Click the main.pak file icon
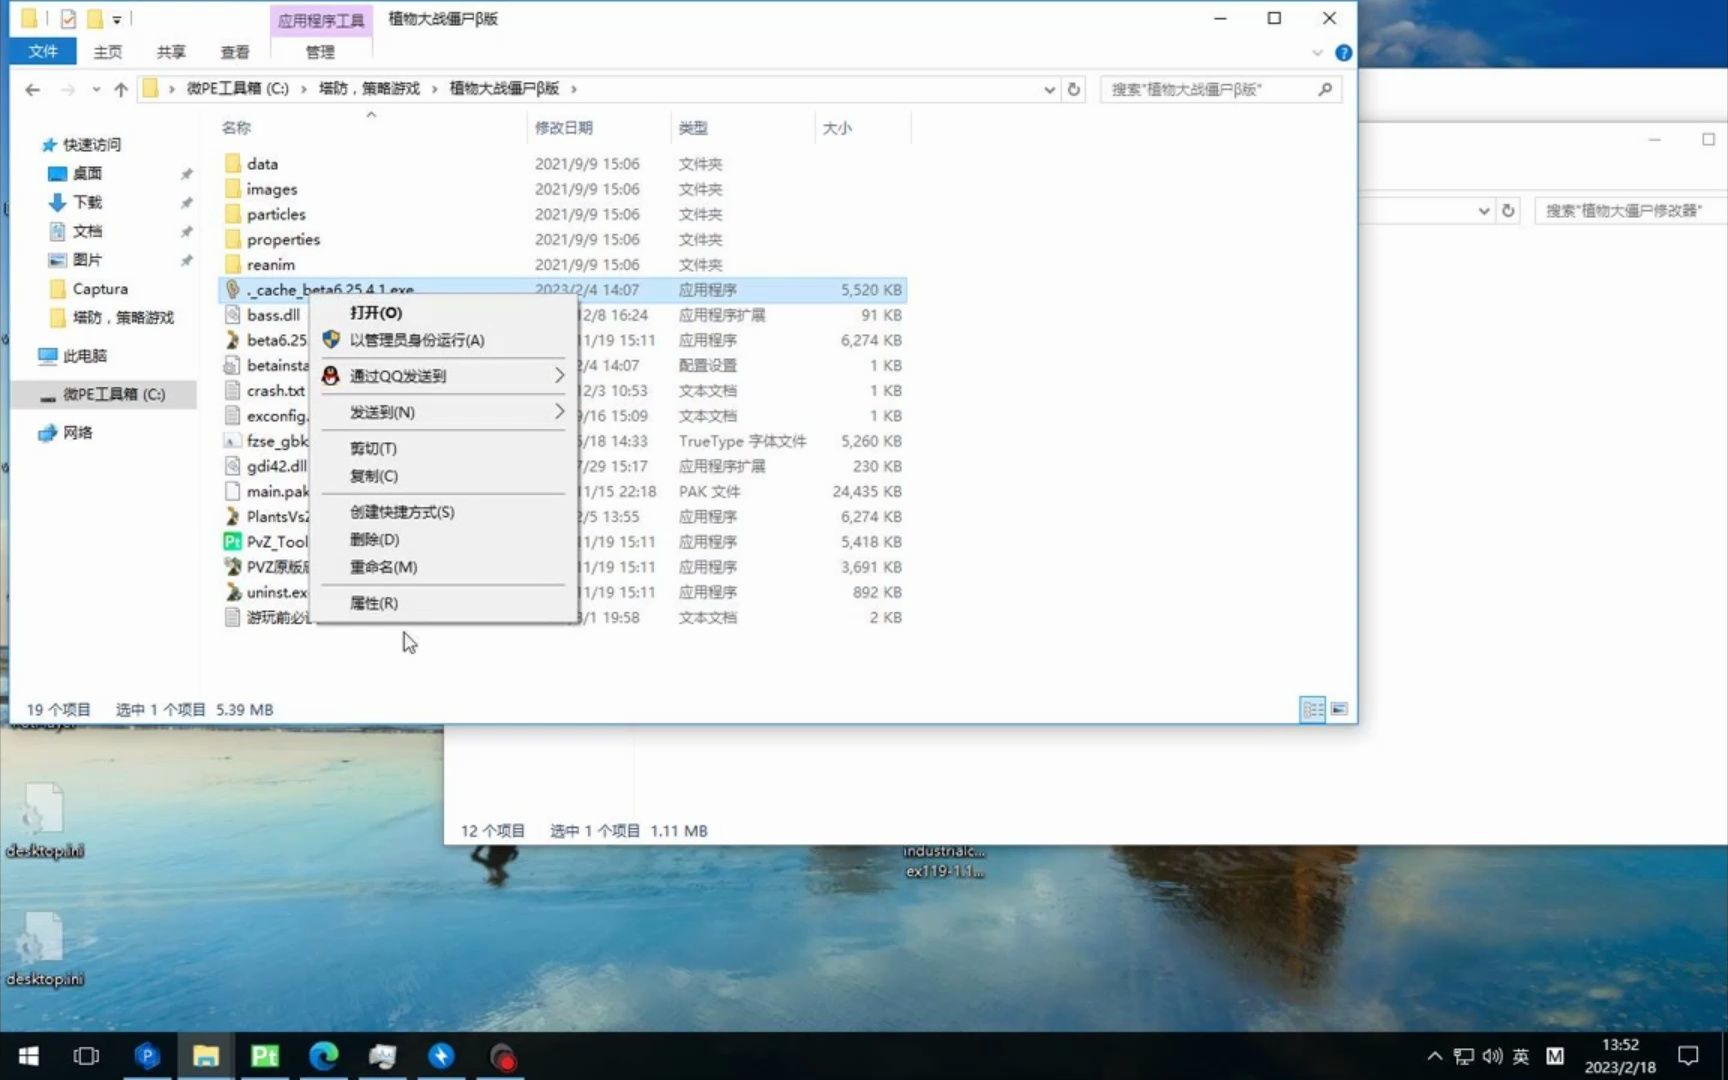 [x=233, y=491]
